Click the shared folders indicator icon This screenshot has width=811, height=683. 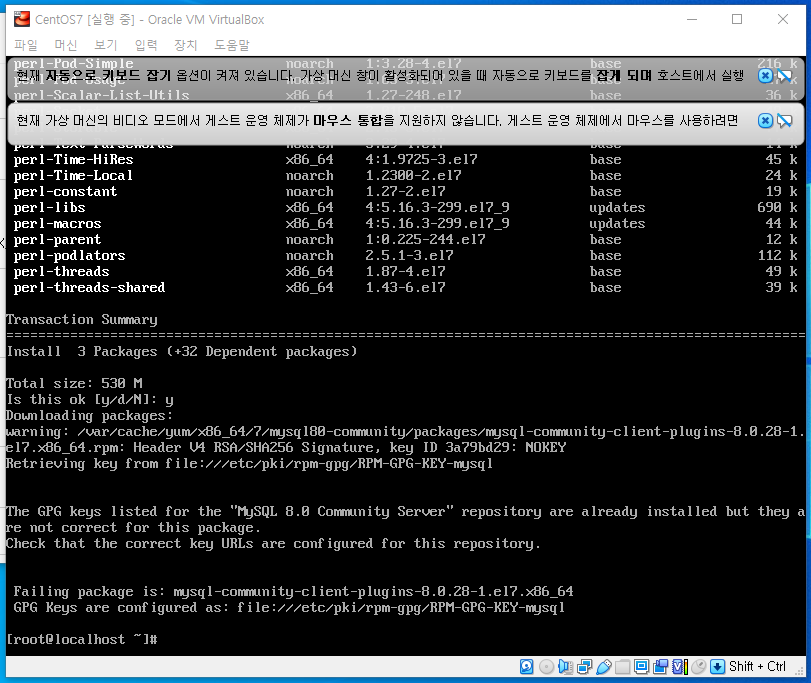click(x=623, y=667)
